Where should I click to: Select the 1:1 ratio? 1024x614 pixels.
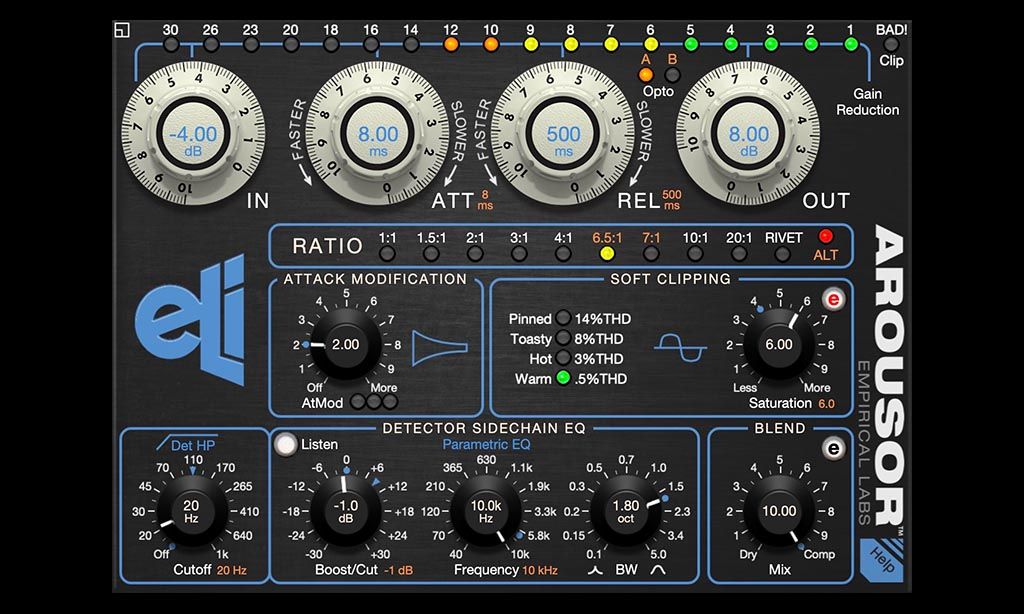(x=387, y=253)
